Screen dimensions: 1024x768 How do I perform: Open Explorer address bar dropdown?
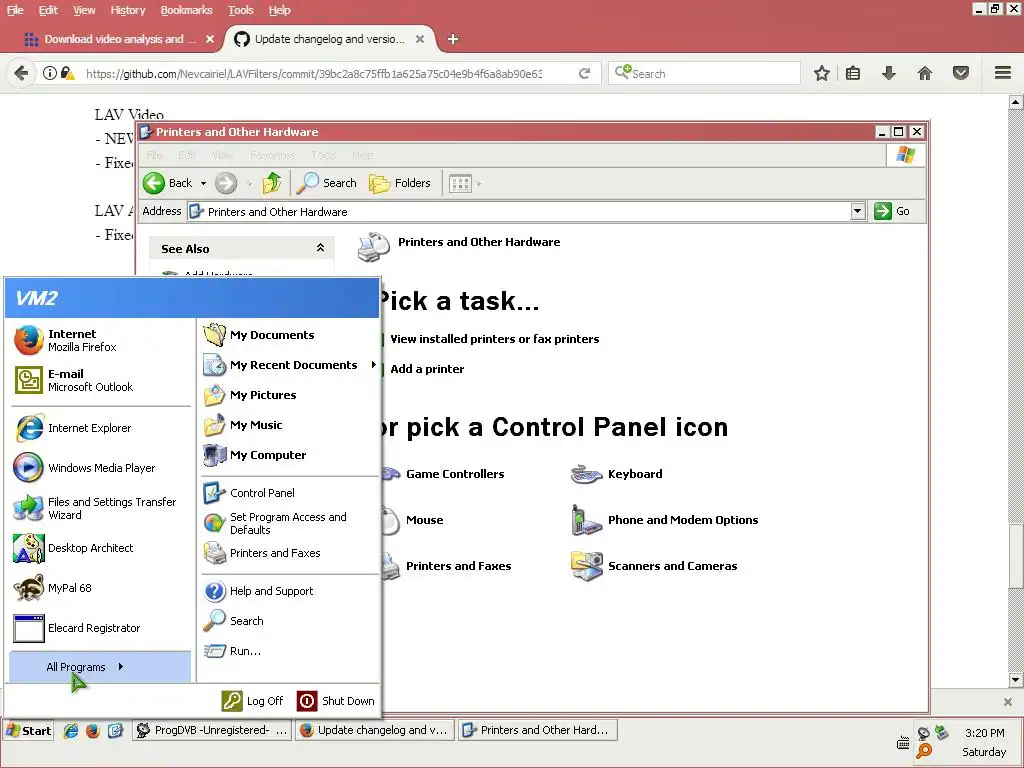pyautogui.click(x=858, y=211)
